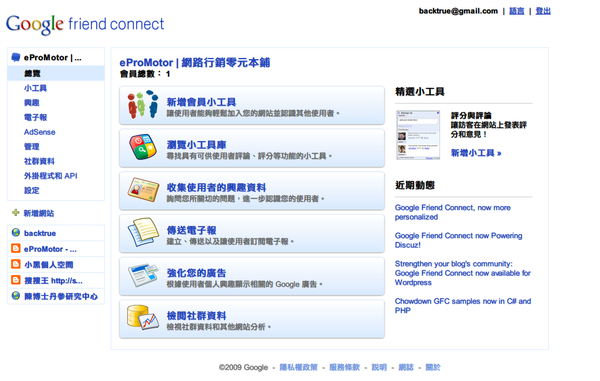Open news about Powering Discuz!

click(458, 240)
